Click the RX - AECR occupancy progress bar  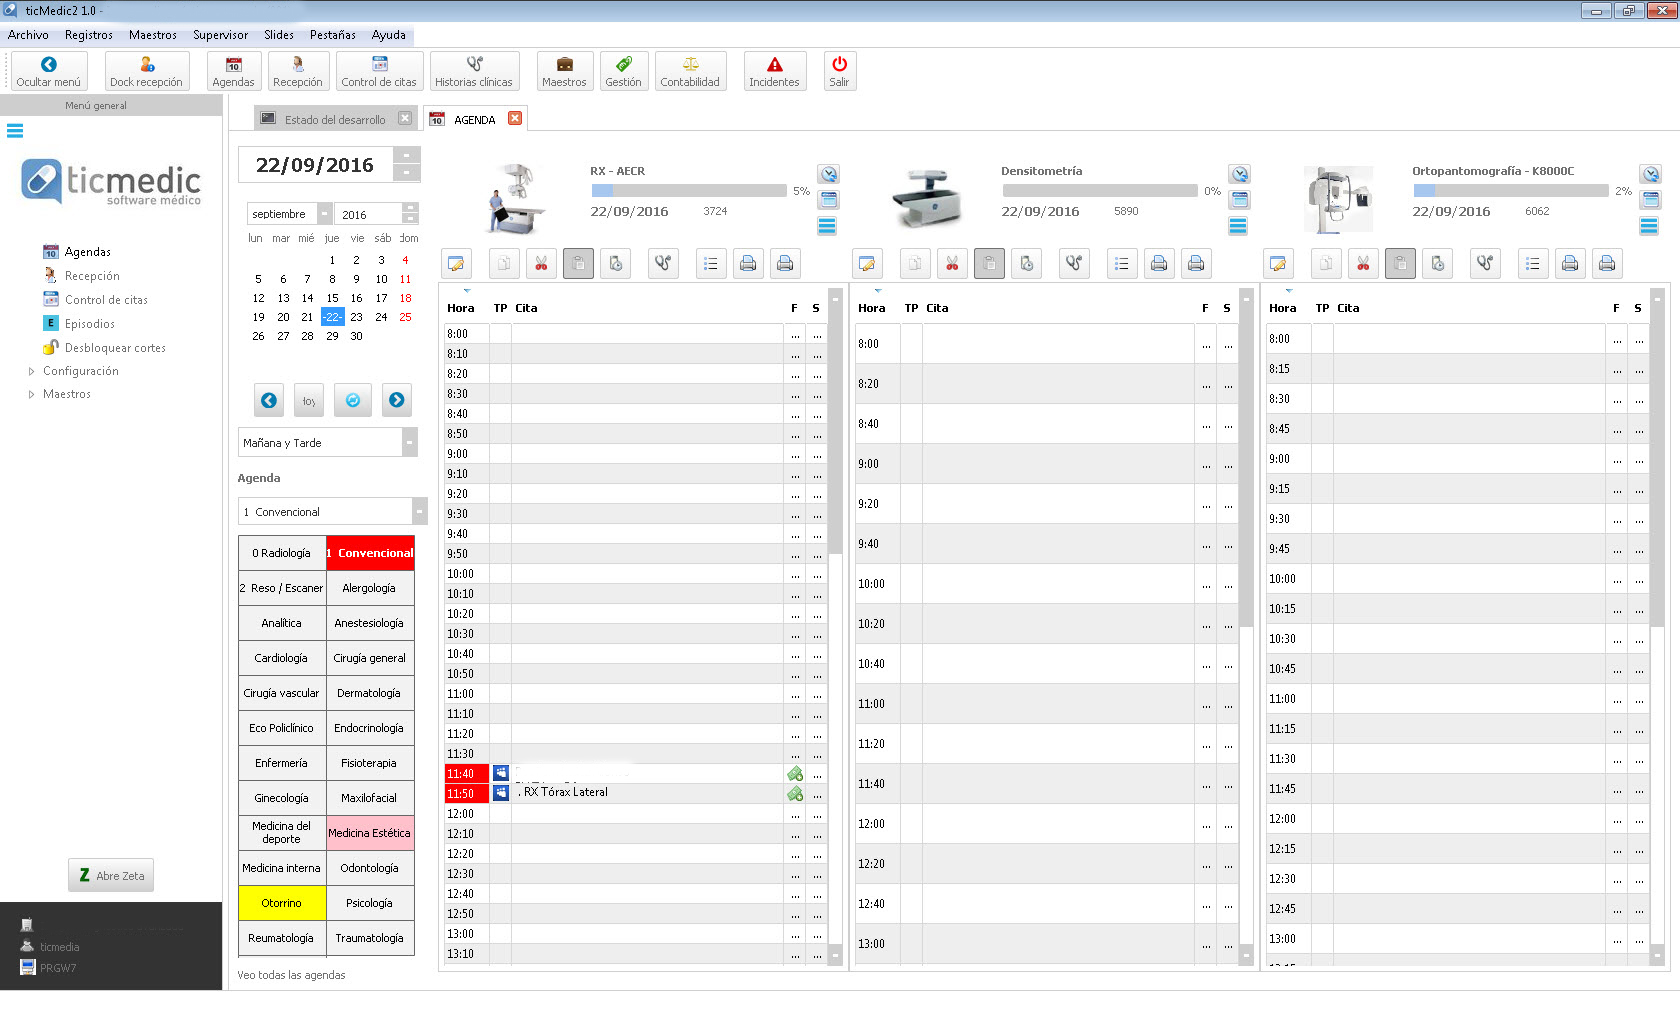[688, 190]
